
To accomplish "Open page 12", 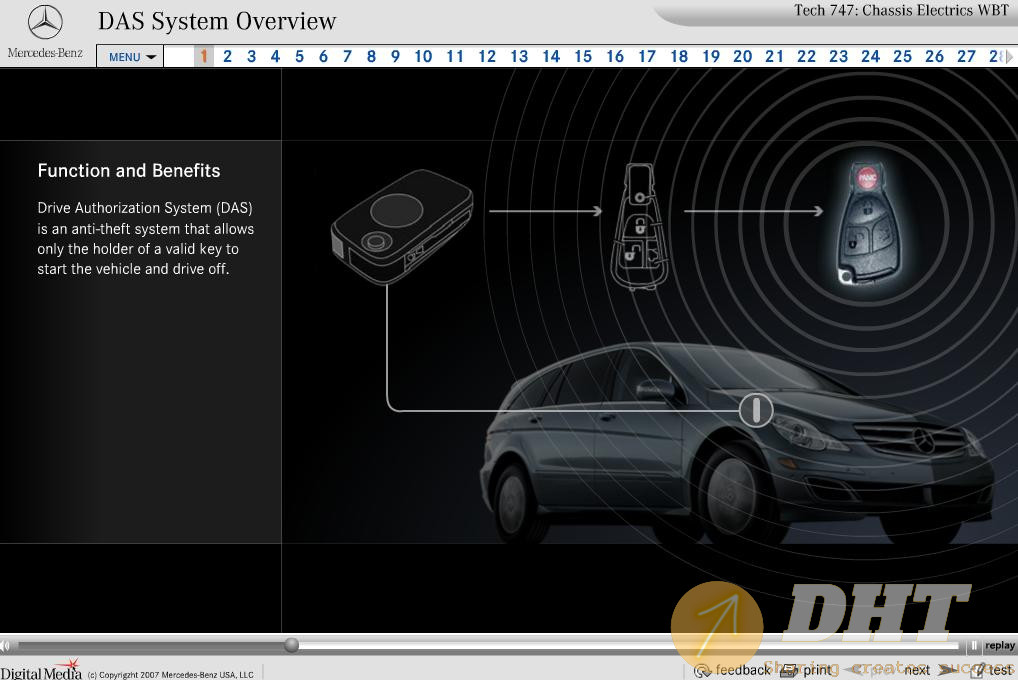I will (x=487, y=57).
